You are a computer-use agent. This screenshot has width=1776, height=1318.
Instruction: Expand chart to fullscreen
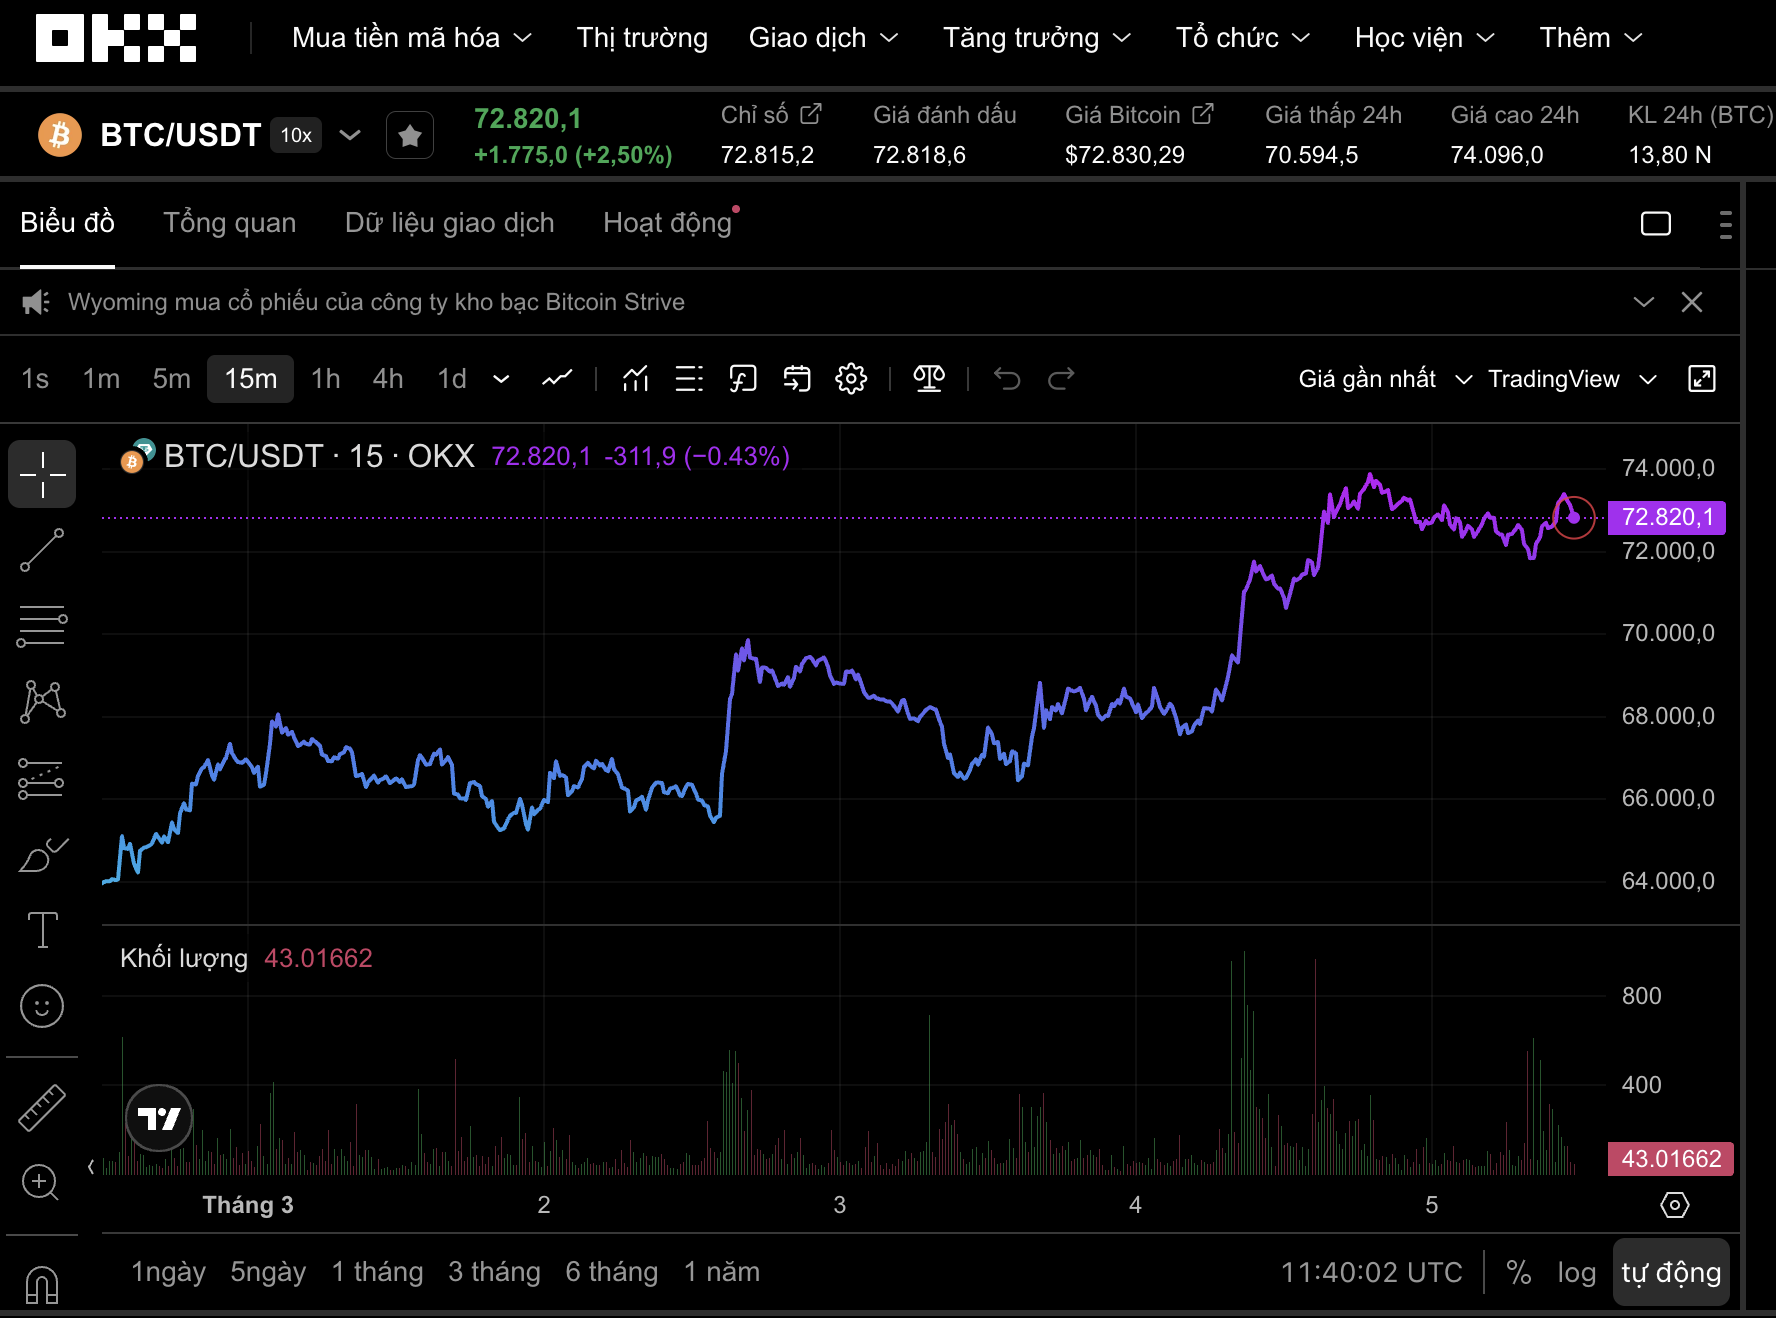[1701, 379]
